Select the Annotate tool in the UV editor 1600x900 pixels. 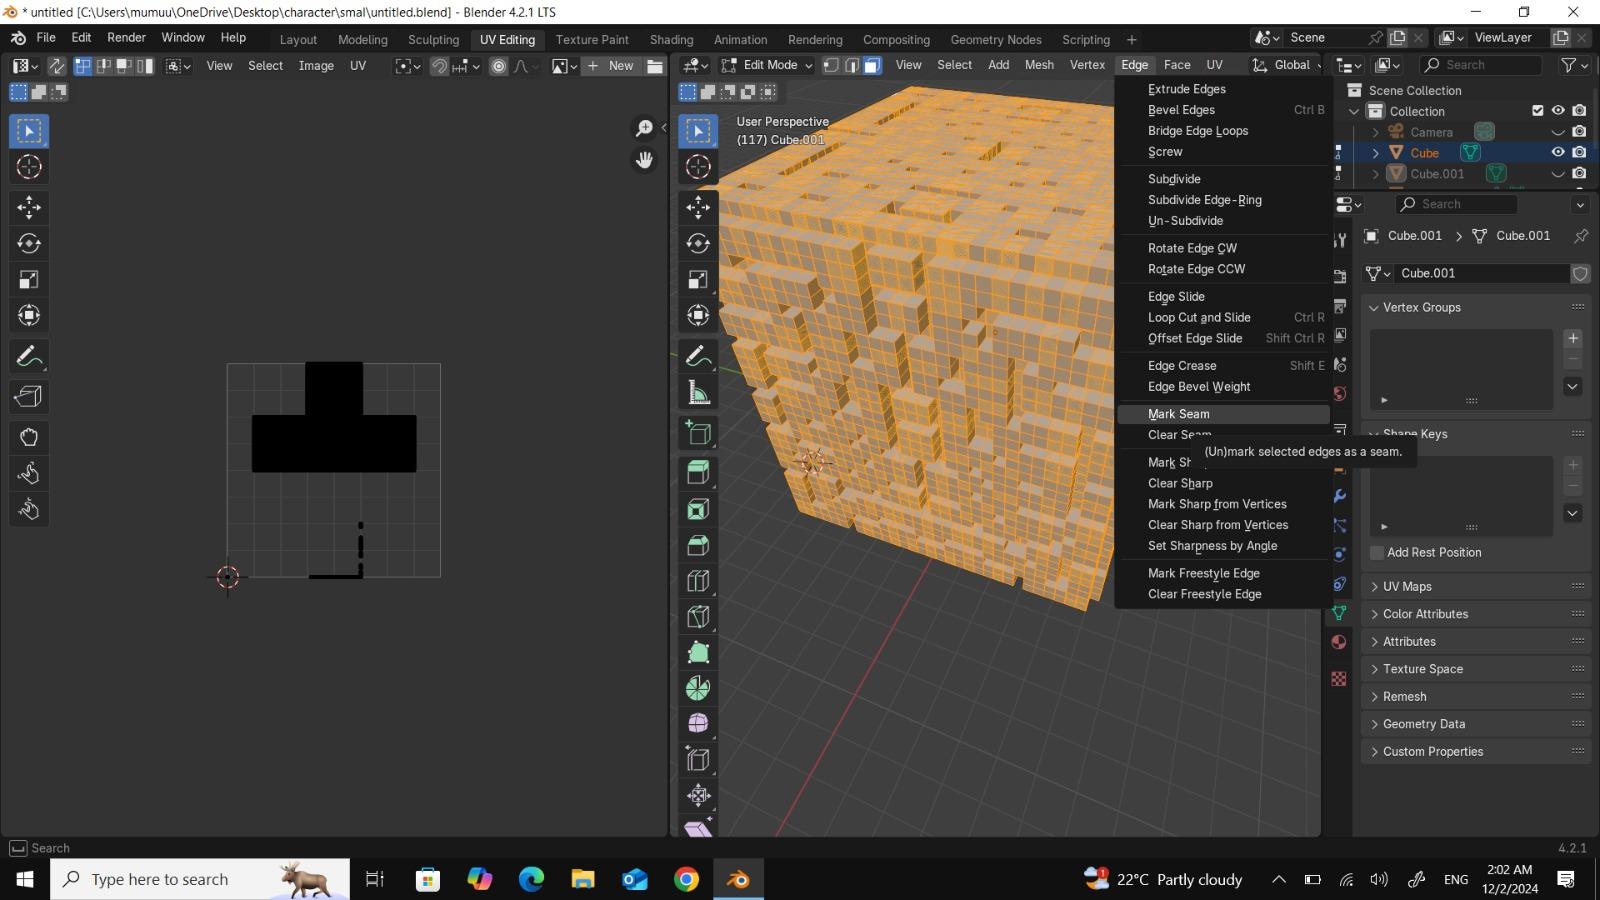[29, 356]
